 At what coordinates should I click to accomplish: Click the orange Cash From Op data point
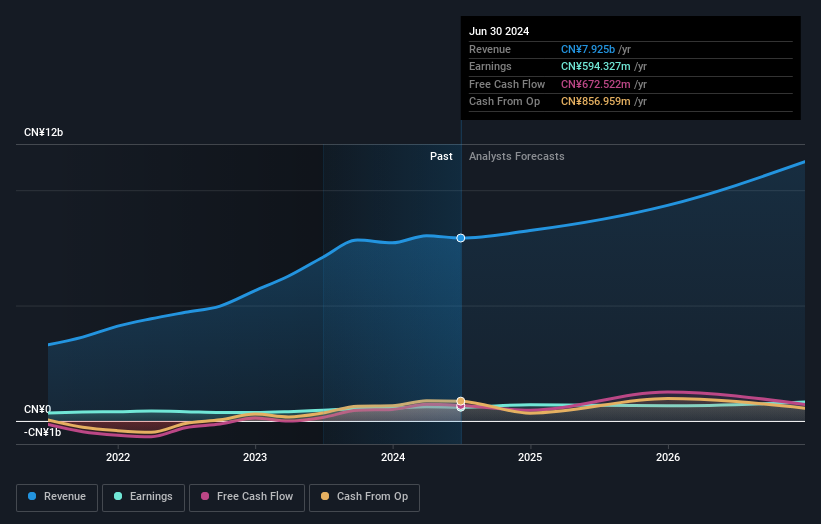[x=460, y=401]
